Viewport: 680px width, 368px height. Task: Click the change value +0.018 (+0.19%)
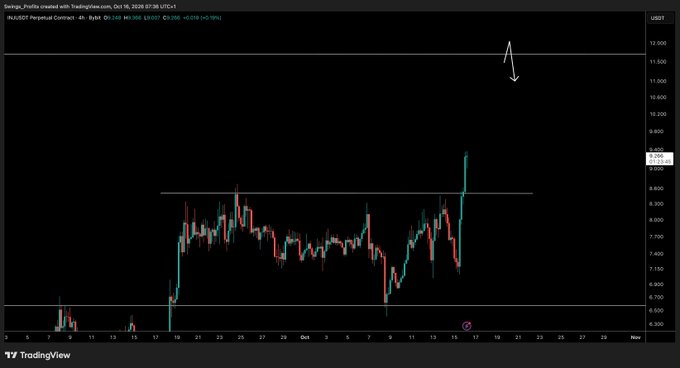[202, 18]
